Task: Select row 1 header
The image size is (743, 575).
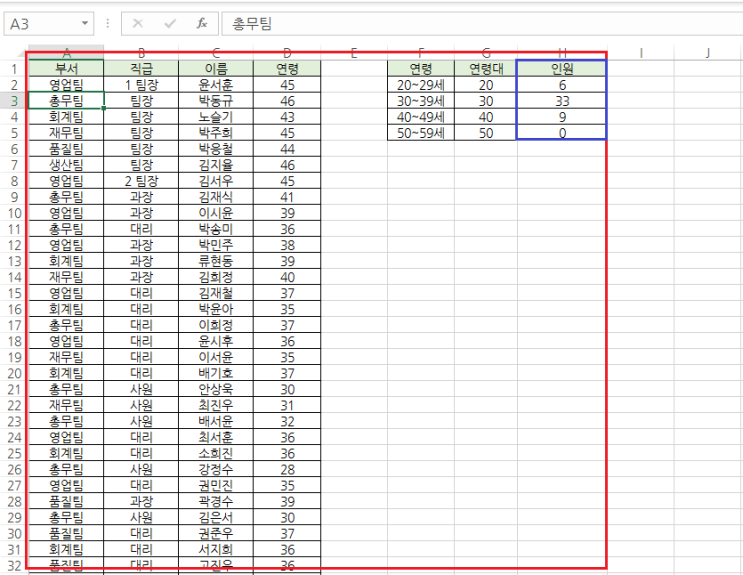Action: [x=14, y=69]
